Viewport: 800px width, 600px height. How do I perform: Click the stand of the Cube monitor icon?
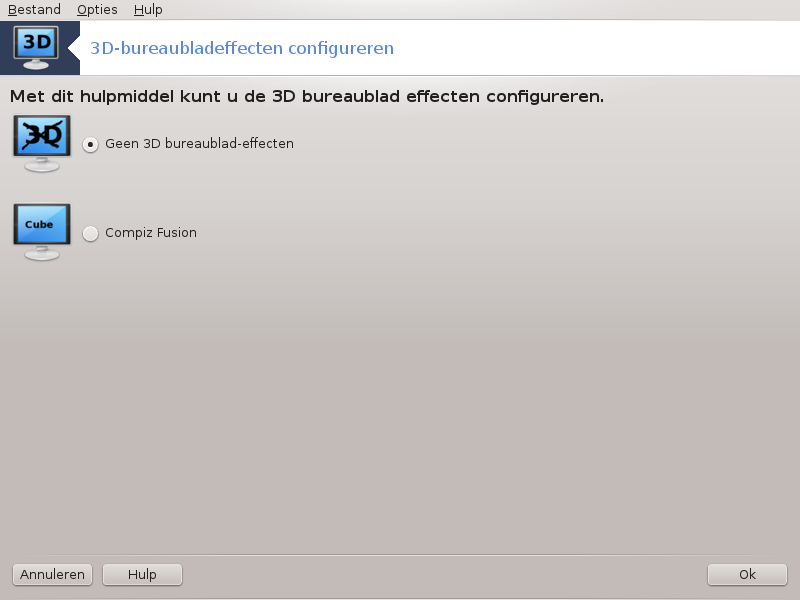click(42, 253)
